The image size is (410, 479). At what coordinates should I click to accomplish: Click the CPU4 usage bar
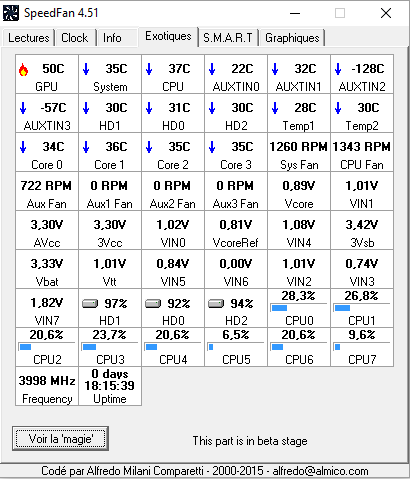coord(172,347)
